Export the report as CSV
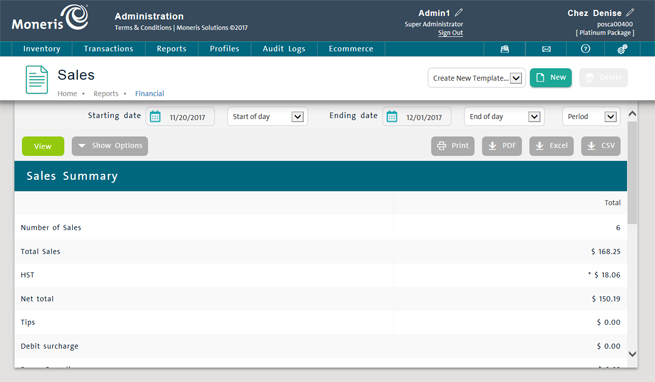Image resolution: width=655 pixels, height=382 pixels. [x=601, y=146]
